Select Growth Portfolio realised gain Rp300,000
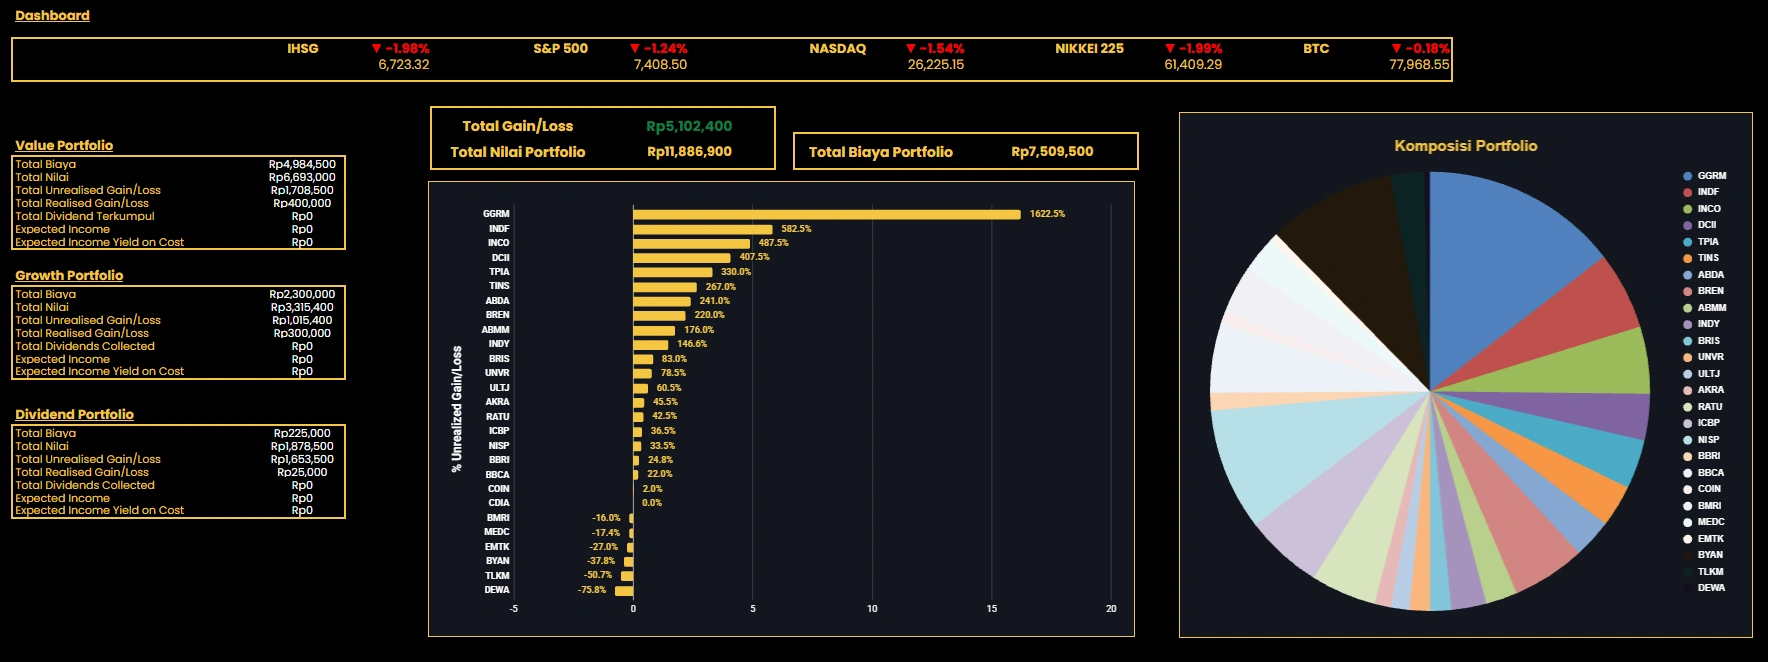Viewport: 1768px width, 662px height. 302,333
